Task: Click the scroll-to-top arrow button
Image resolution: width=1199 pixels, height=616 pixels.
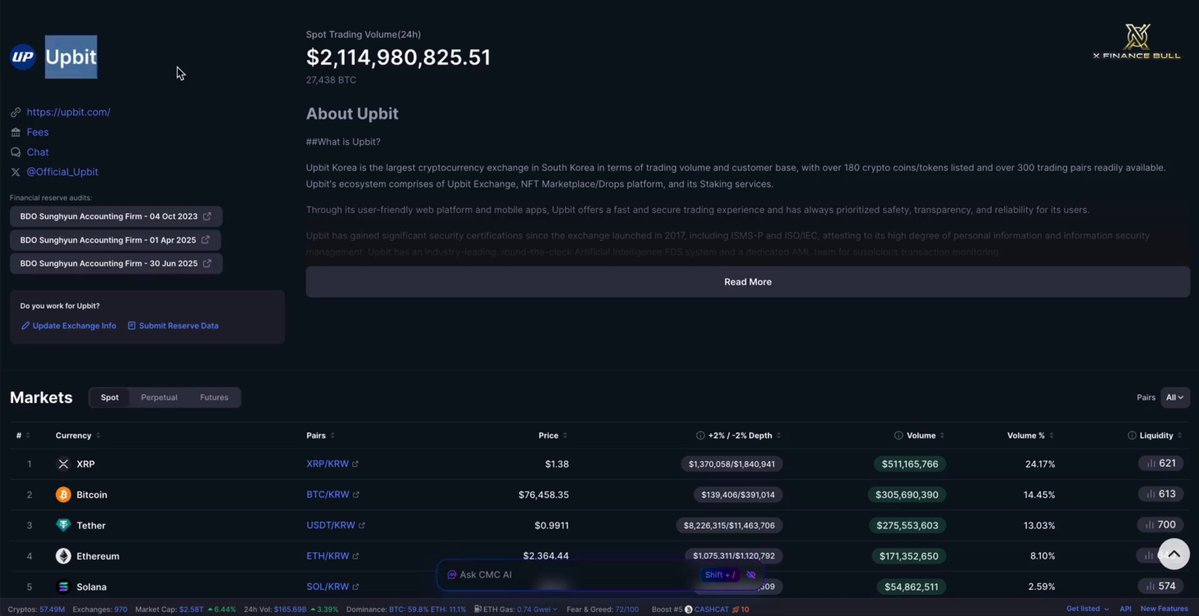Action: (1174, 554)
